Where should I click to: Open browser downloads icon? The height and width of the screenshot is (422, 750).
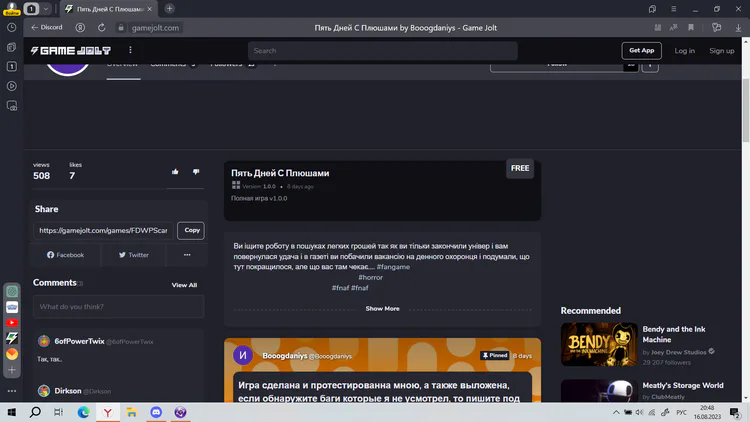pos(738,28)
